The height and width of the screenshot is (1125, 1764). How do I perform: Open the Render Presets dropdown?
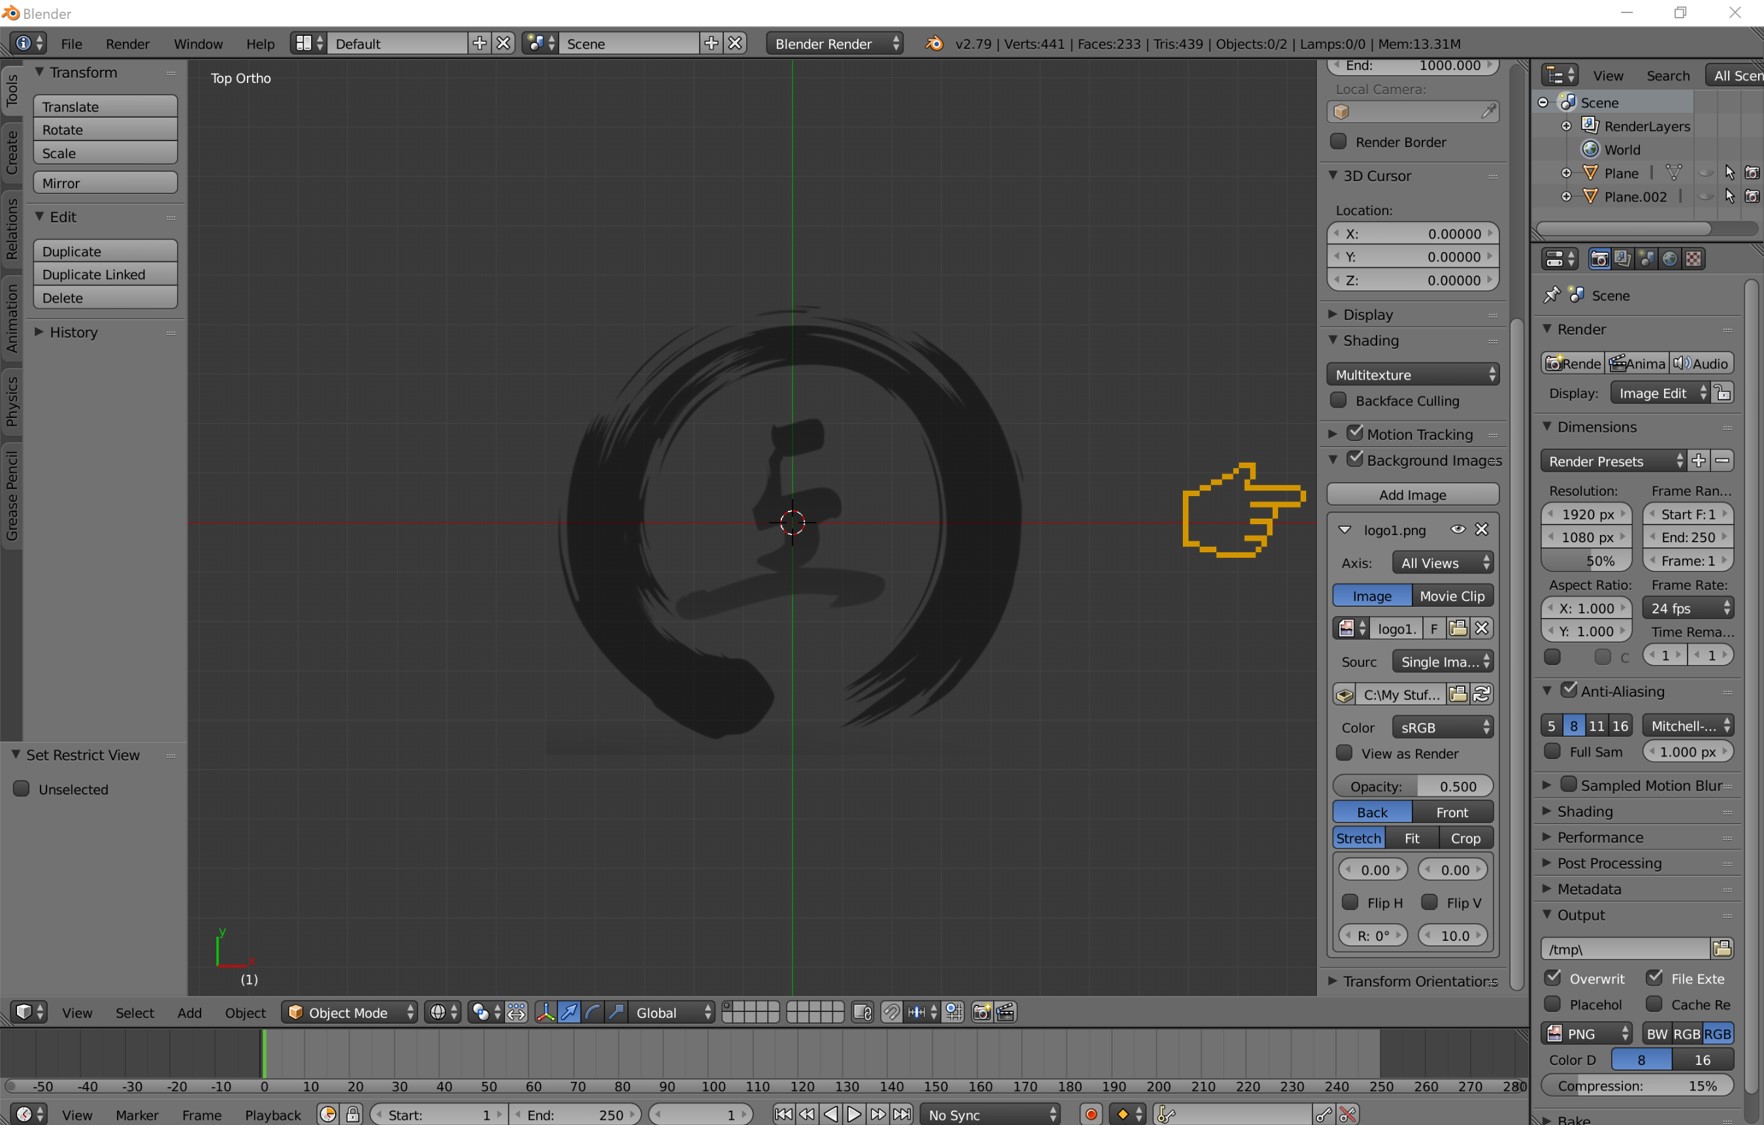1613,461
